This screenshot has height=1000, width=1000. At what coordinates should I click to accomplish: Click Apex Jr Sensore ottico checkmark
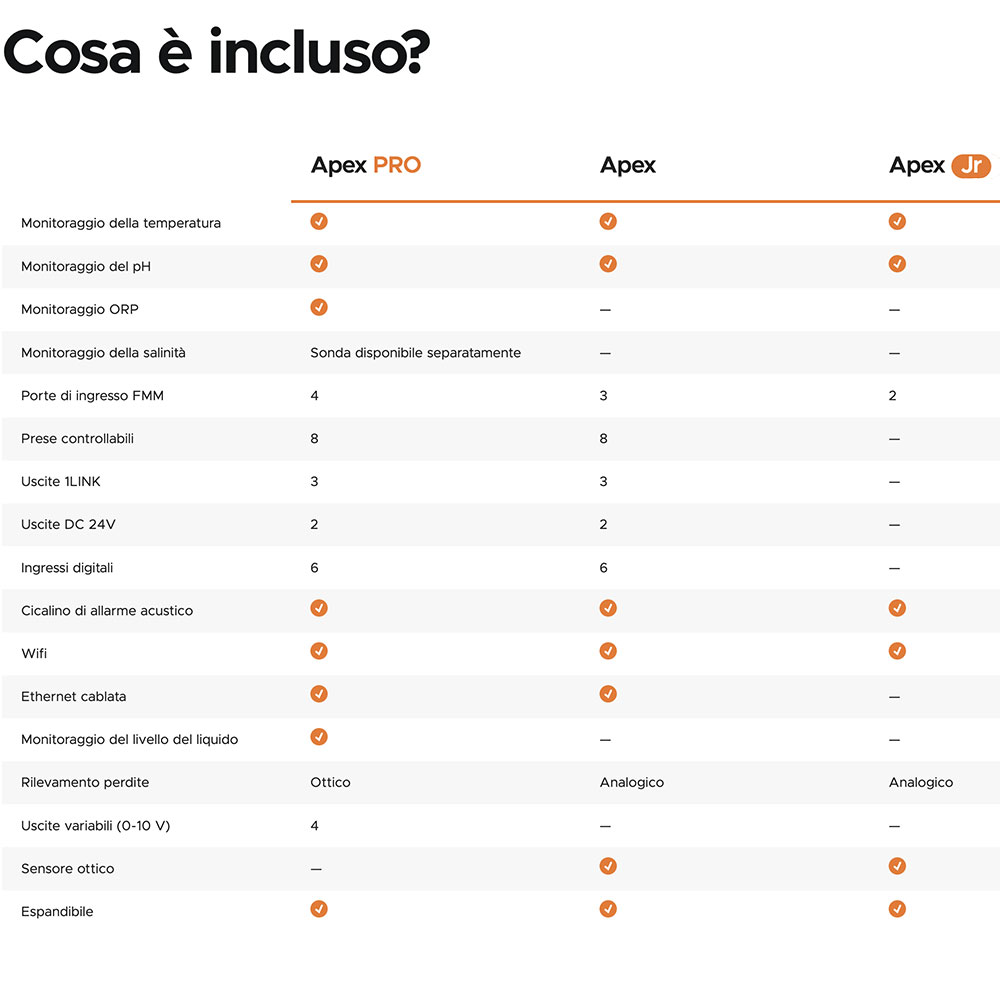897,866
